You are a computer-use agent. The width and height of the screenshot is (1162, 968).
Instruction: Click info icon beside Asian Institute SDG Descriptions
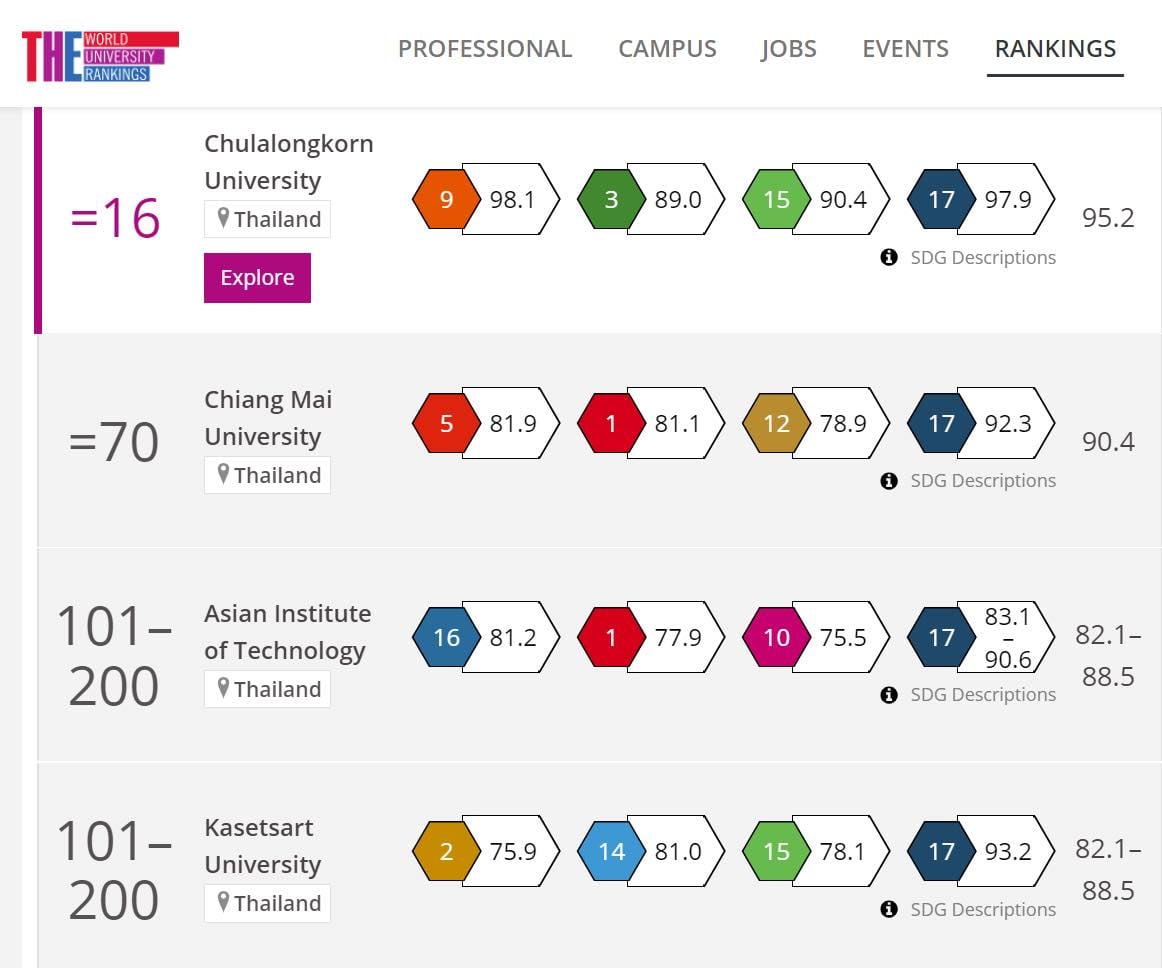[889, 695]
